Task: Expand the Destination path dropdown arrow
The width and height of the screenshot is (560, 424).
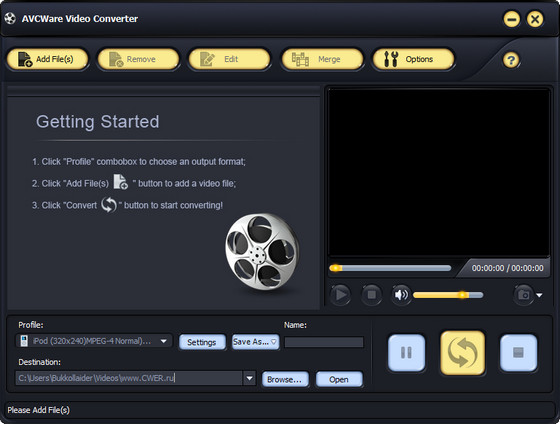Action: tap(249, 378)
